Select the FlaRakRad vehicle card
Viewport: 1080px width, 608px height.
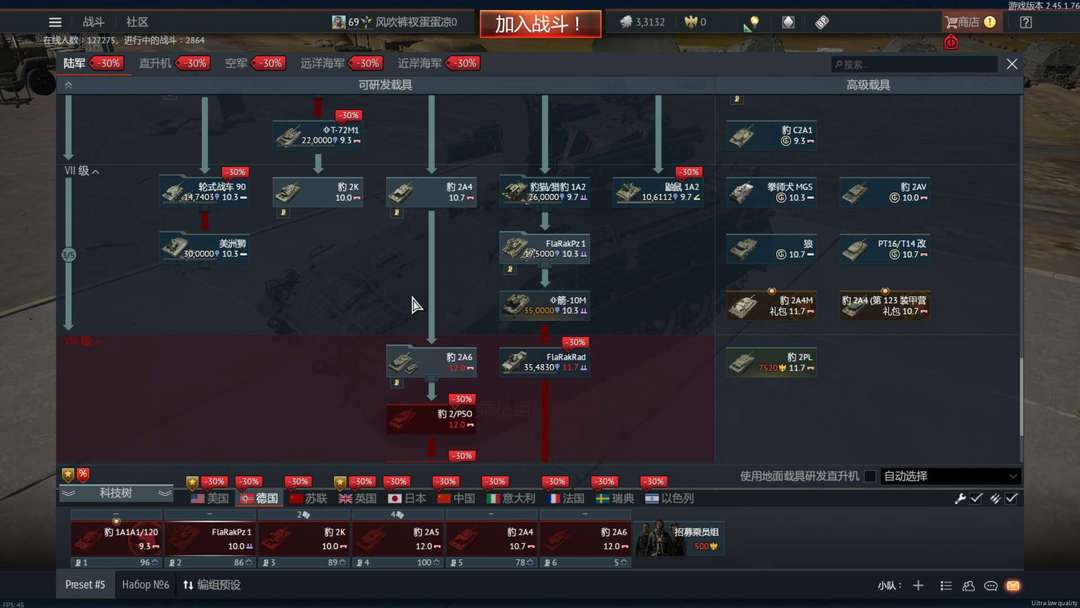tap(544, 362)
